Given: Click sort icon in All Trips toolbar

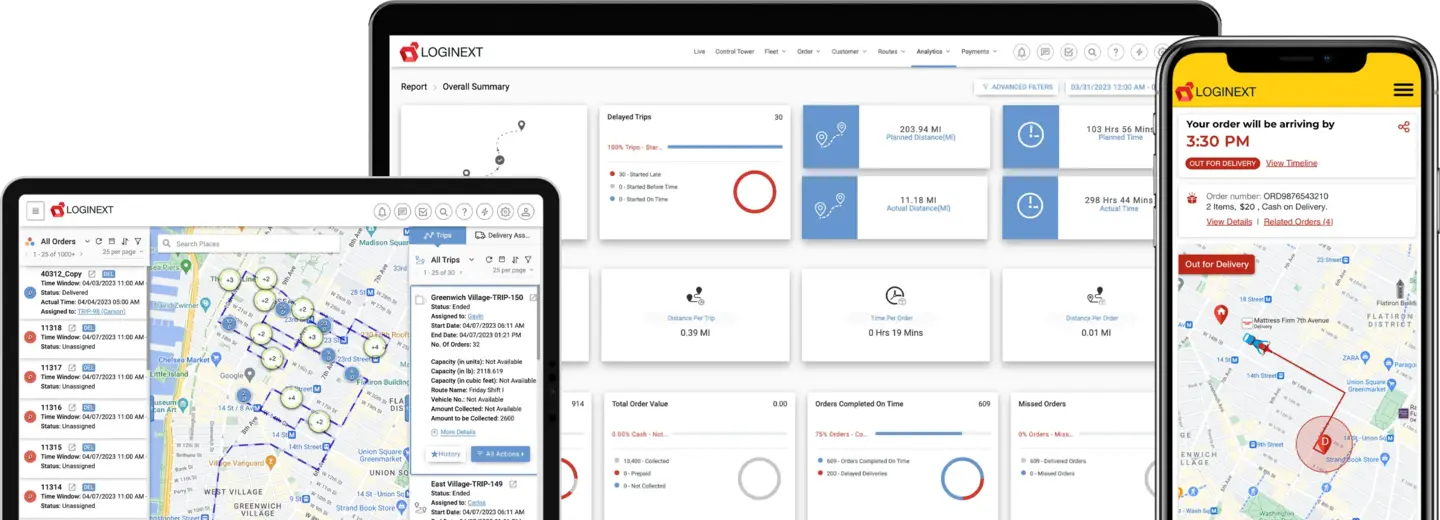Looking at the screenshot, I should [514, 260].
